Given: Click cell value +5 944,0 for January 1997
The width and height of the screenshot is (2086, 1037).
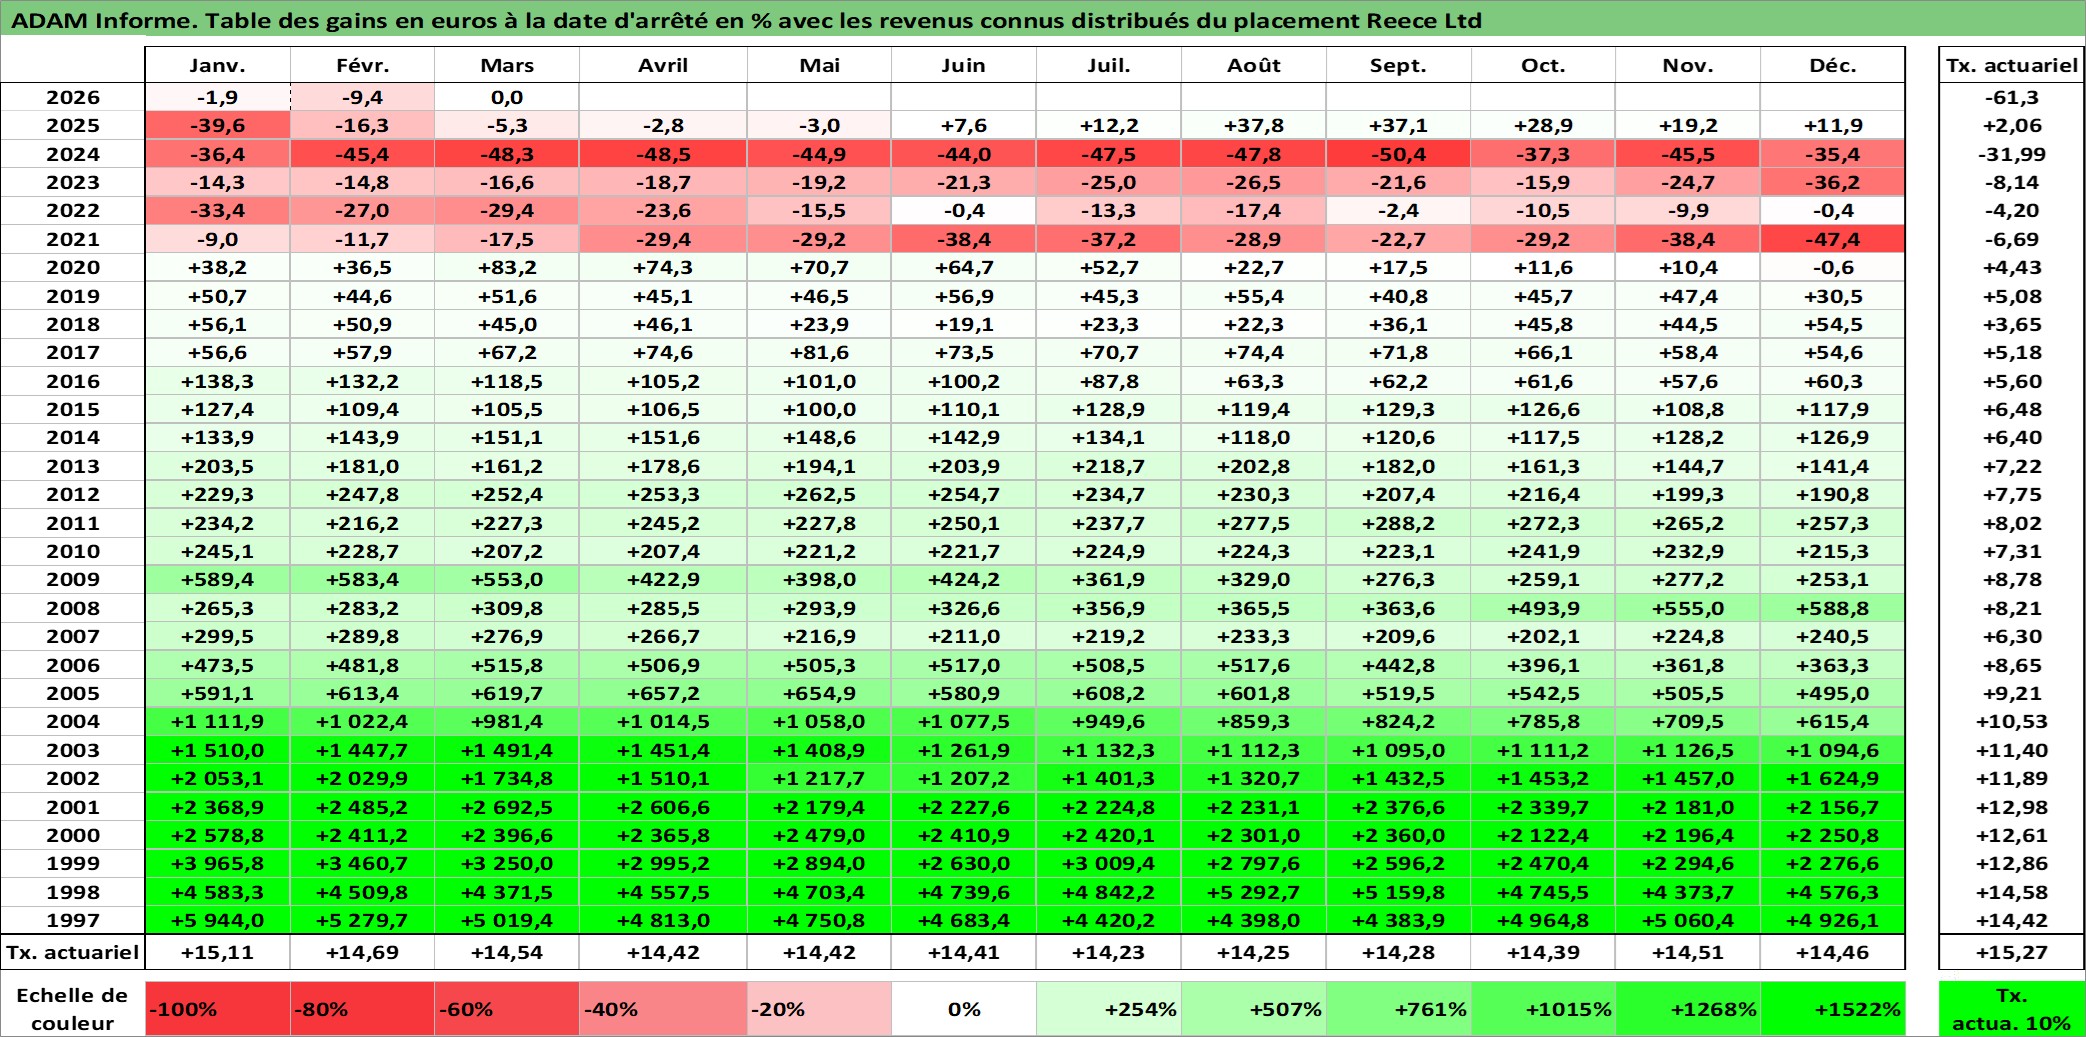Looking at the screenshot, I should coord(218,920).
